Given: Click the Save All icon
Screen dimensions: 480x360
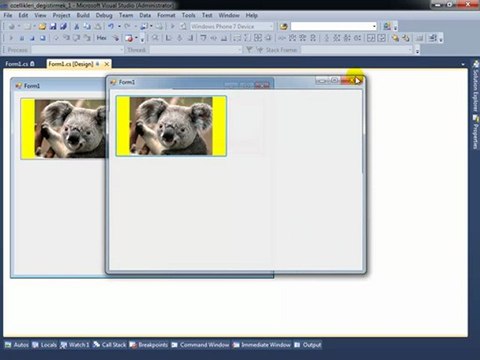Looking at the screenshot, I should click(x=63, y=26).
